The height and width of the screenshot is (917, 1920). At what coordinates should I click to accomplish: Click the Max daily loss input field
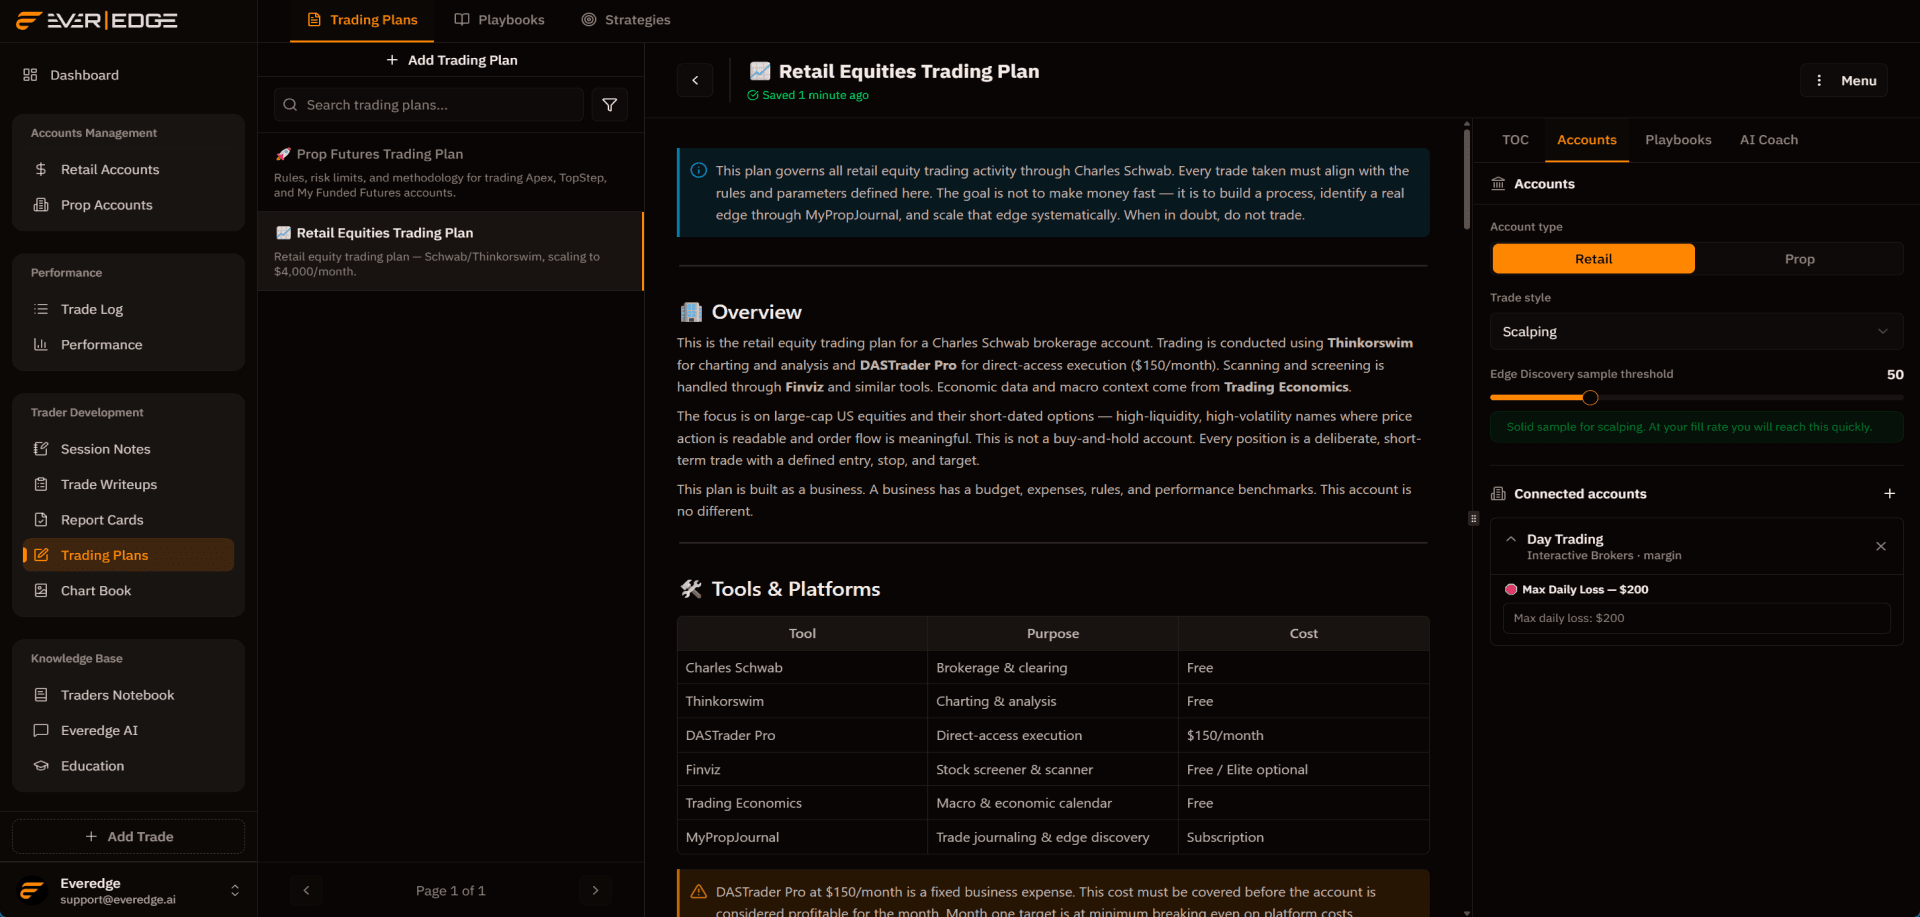tap(1696, 618)
